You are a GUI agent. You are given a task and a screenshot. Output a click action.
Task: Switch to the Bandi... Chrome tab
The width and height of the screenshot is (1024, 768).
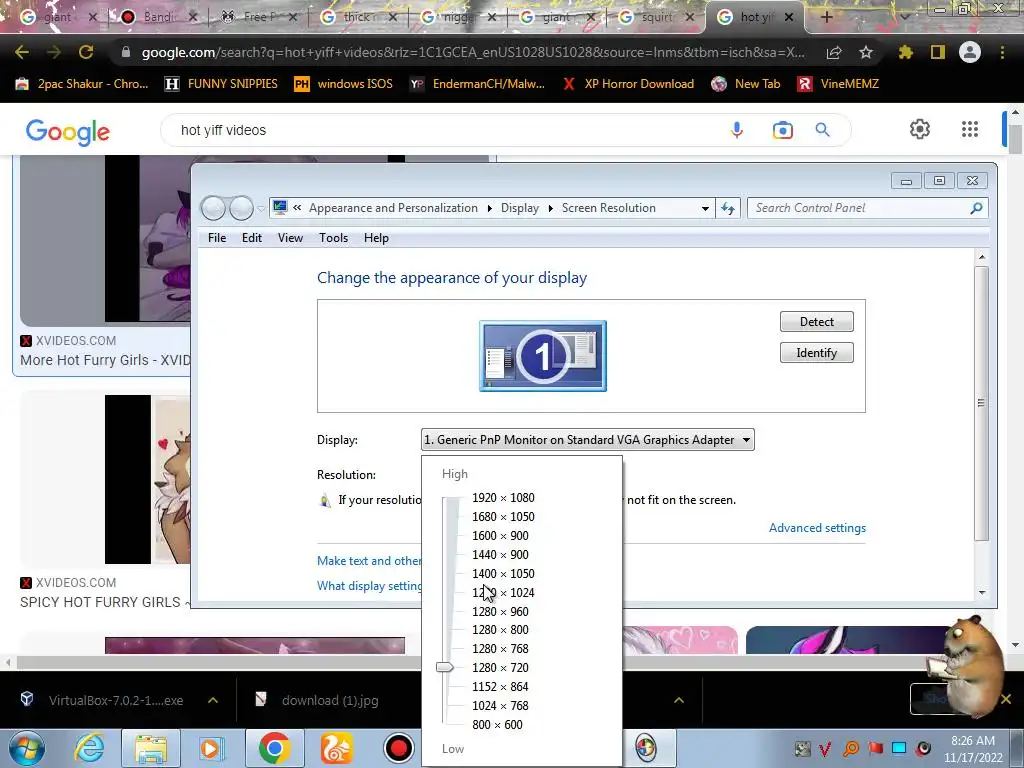(157, 17)
